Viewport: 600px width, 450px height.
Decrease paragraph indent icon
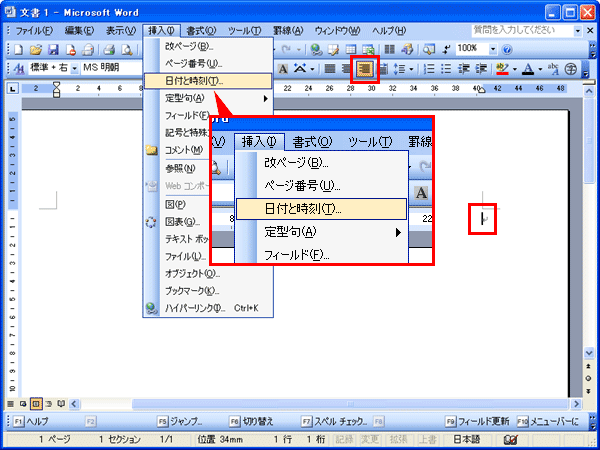464,69
